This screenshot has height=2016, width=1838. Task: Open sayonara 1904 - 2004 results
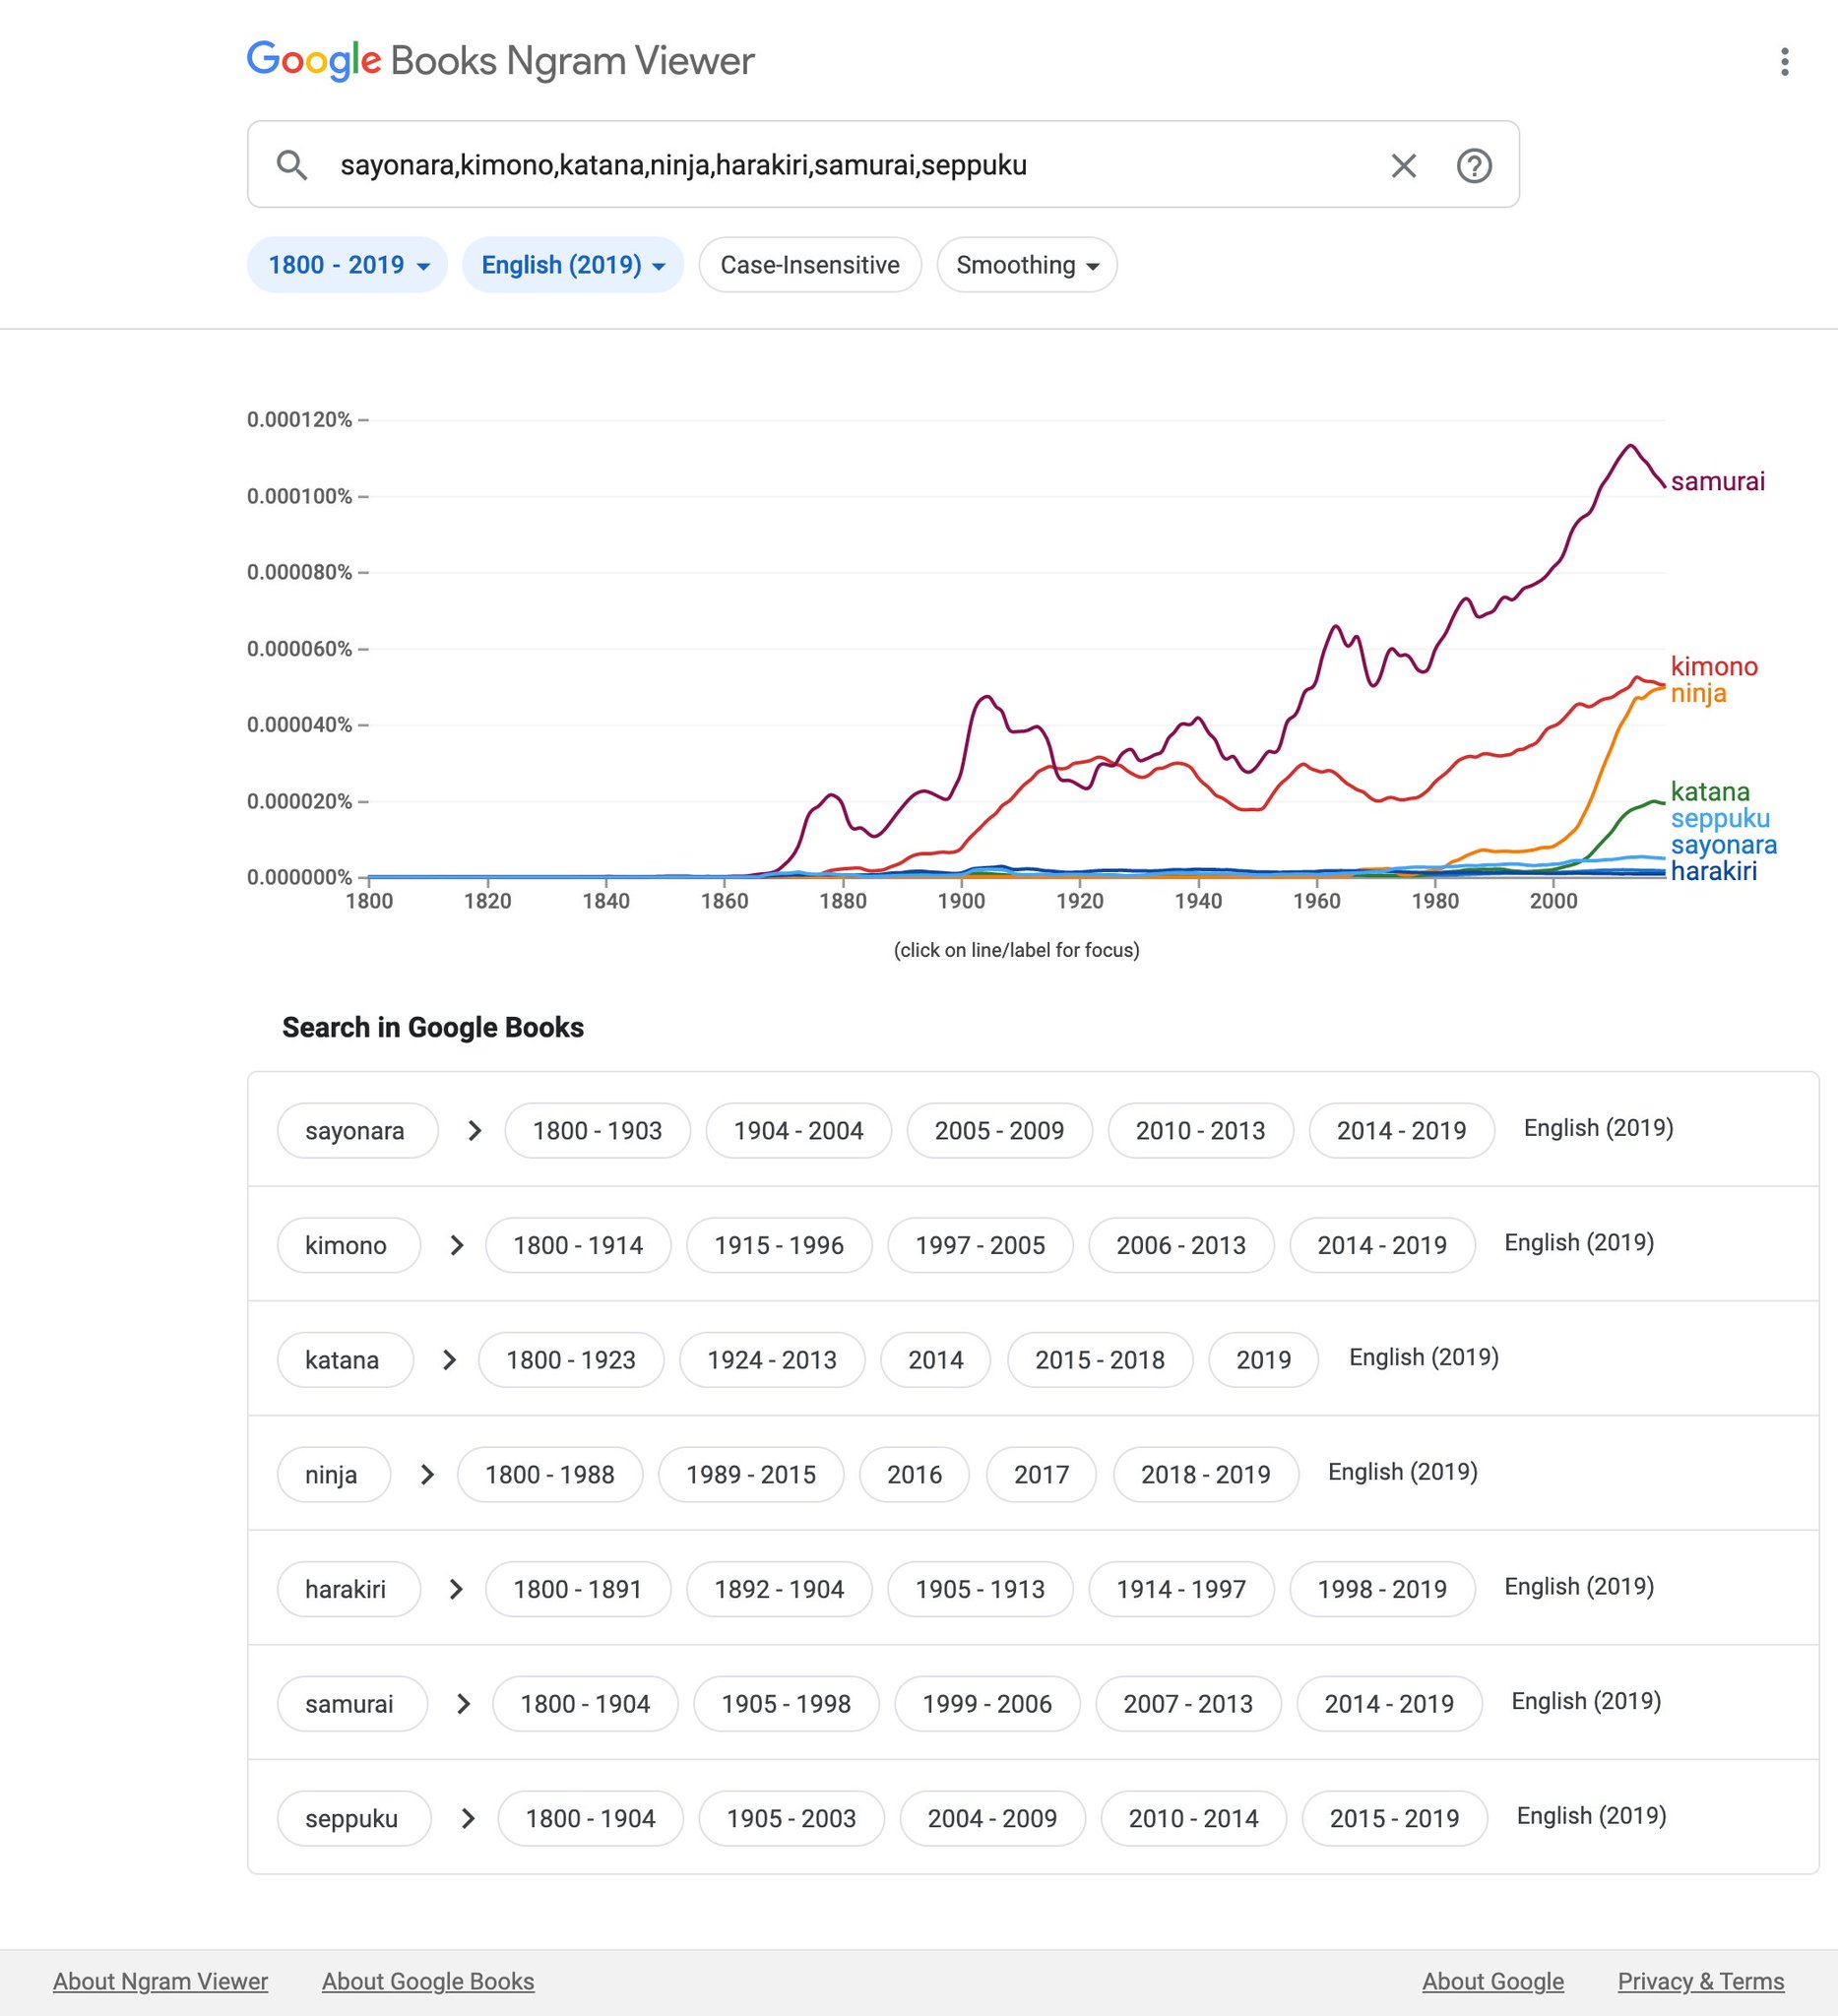click(798, 1131)
